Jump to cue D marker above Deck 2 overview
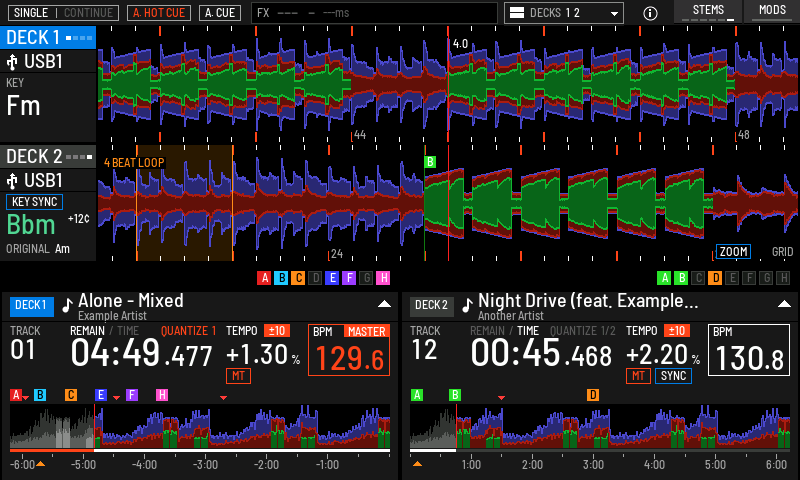Screen dimensions: 800x480 point(593,395)
